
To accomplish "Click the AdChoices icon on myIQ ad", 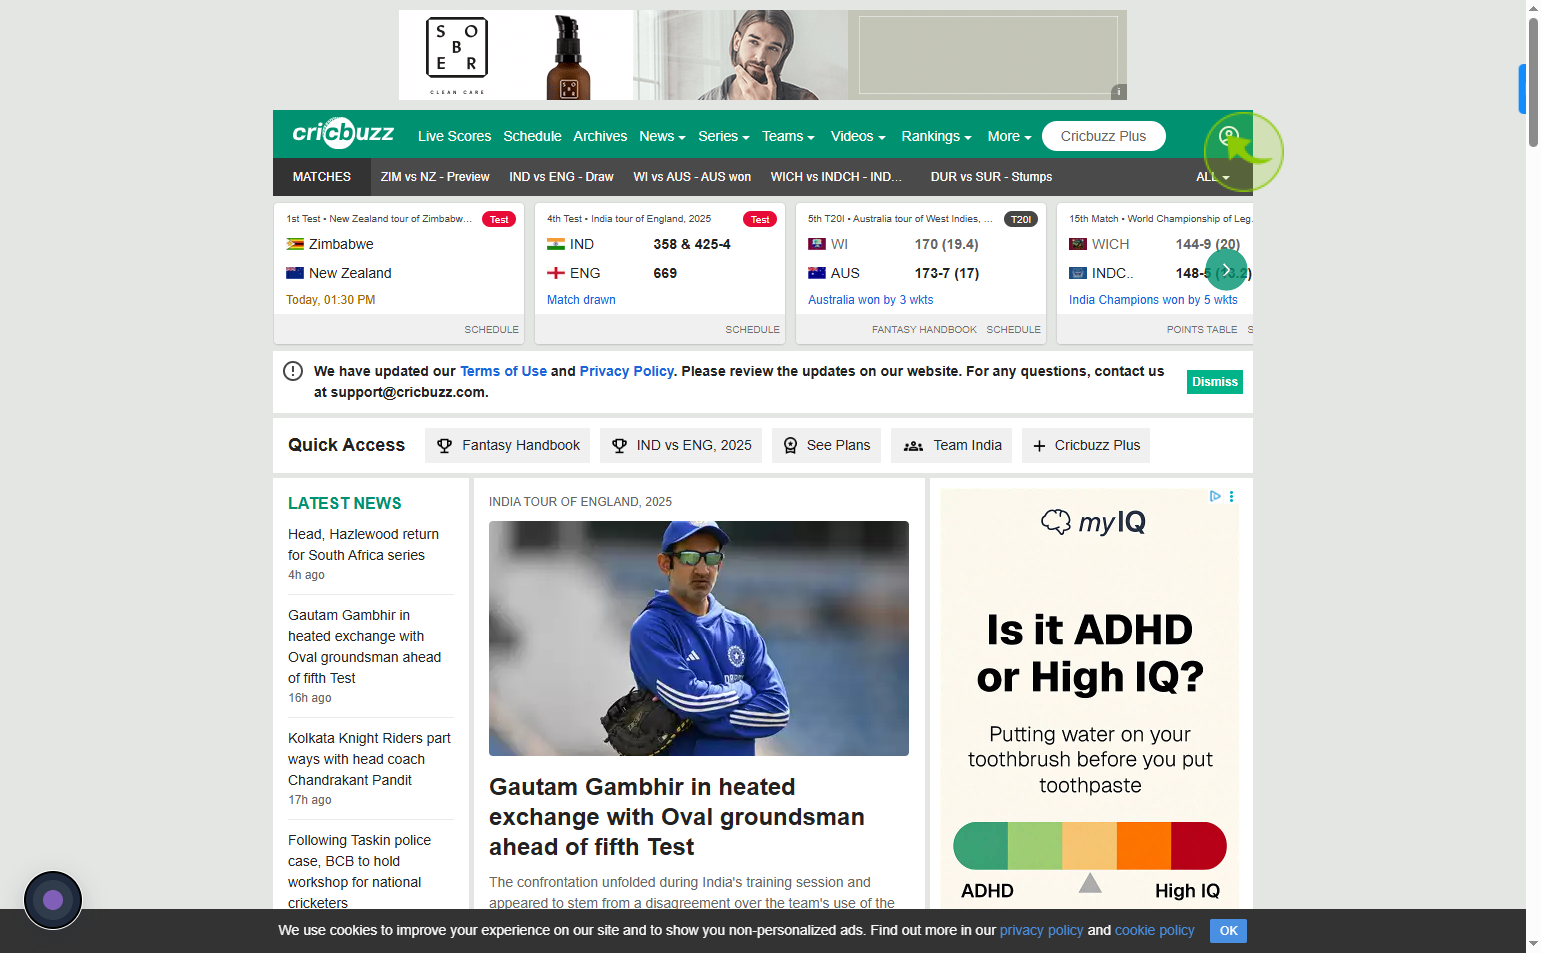I will pos(1215,496).
